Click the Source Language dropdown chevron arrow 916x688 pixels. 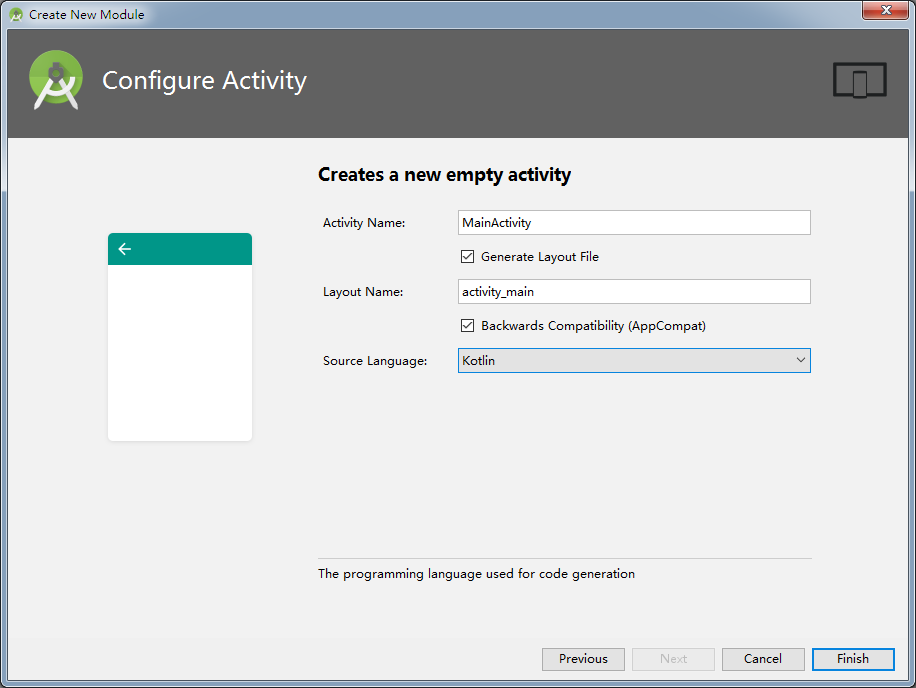coord(800,361)
